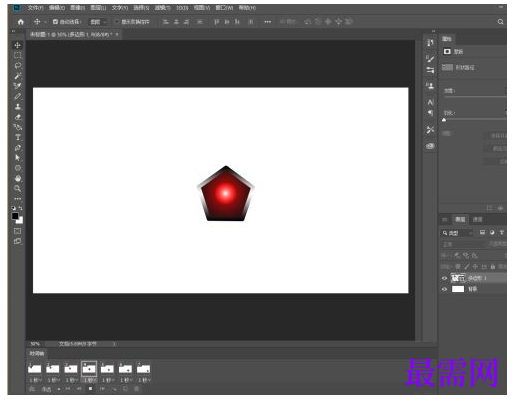Hide the 背景 (Background) layer via its eye icon
This screenshot has height=404, width=517.
pos(444,289)
